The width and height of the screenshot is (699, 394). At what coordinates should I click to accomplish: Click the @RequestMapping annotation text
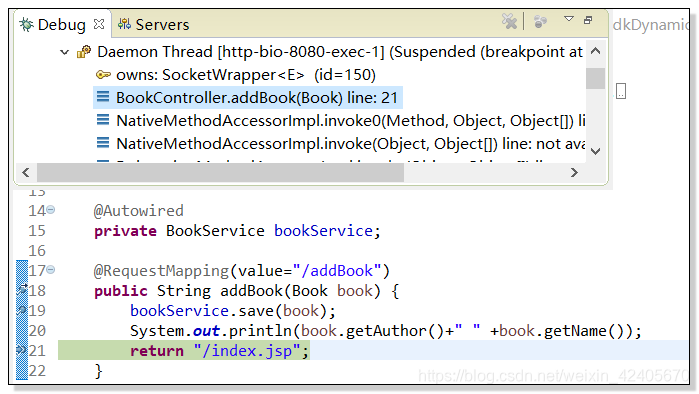tap(161, 271)
